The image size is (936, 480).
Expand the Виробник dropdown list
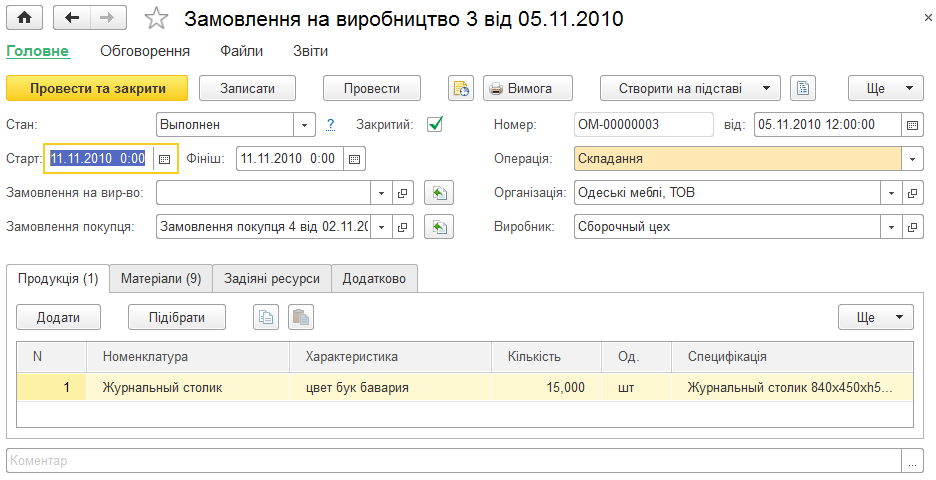pyautogui.click(x=891, y=227)
